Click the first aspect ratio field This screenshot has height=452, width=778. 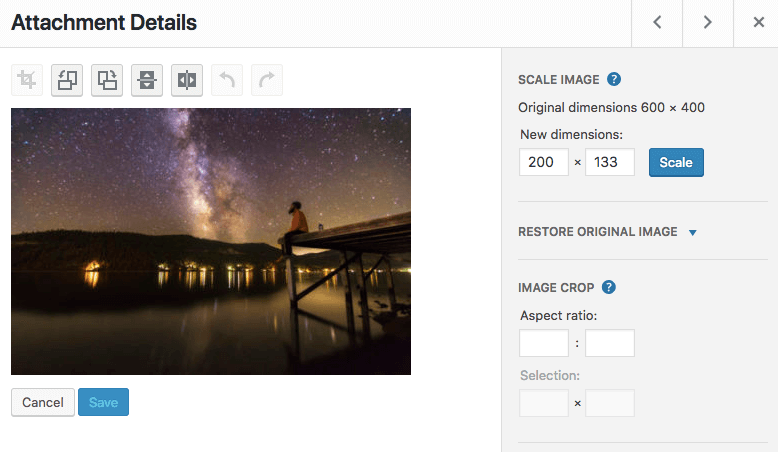pyautogui.click(x=544, y=343)
